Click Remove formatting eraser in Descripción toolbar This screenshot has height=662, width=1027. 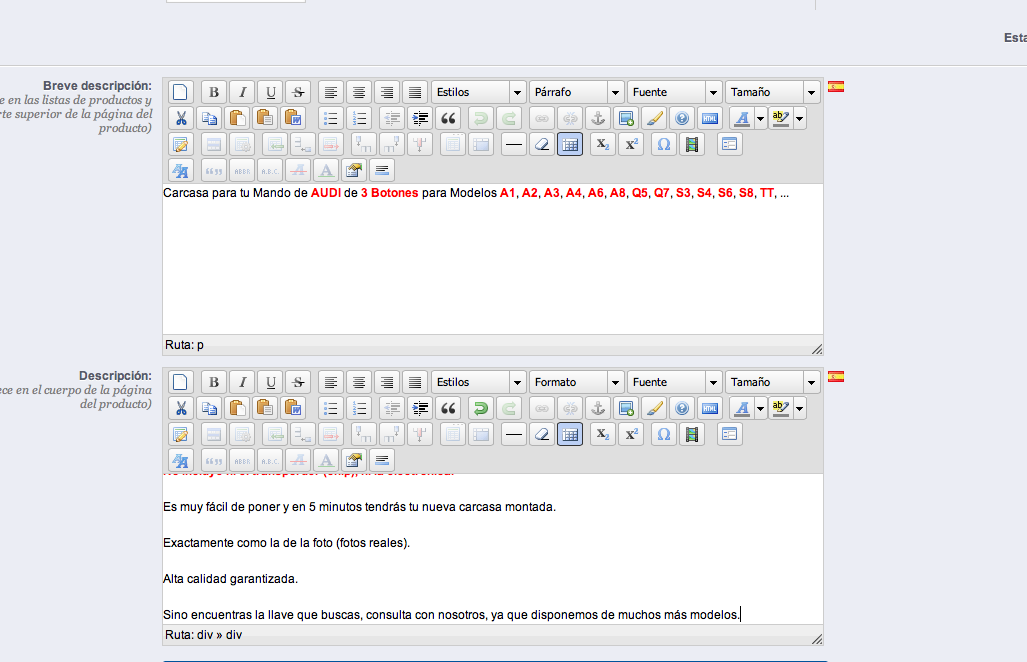pyautogui.click(x=542, y=435)
